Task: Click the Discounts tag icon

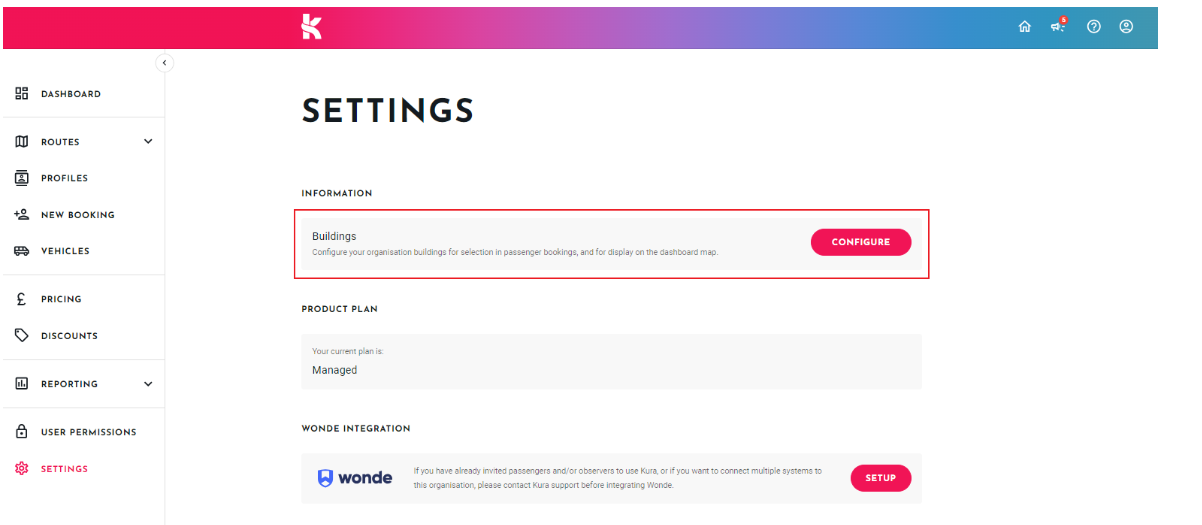Action: pos(21,336)
